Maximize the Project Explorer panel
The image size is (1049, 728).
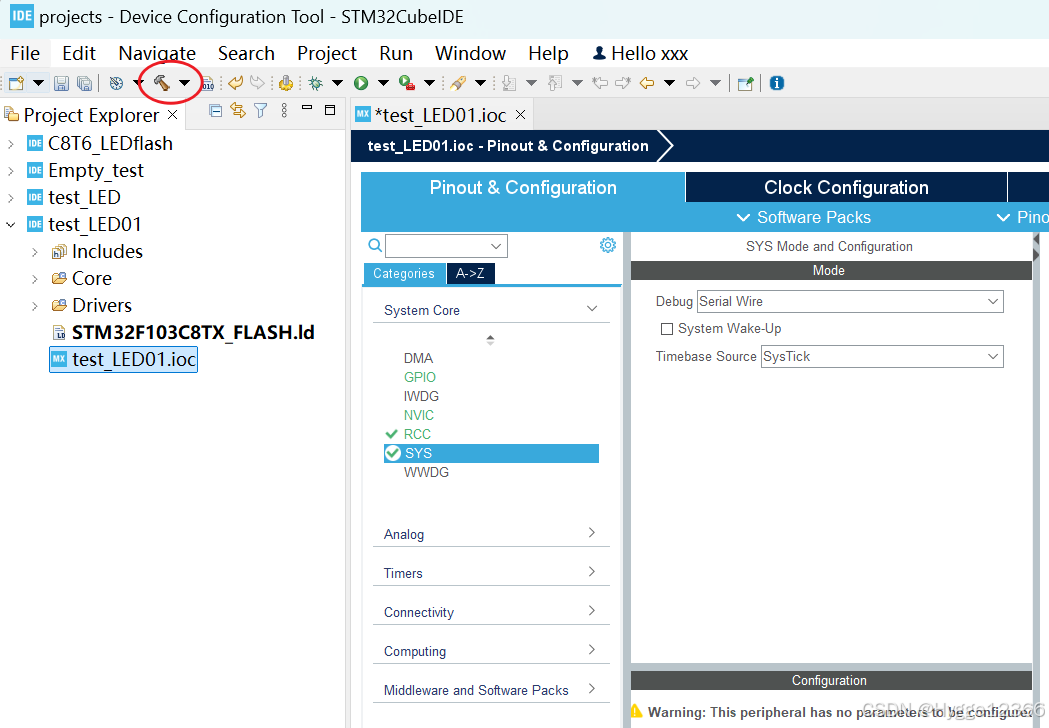330,110
